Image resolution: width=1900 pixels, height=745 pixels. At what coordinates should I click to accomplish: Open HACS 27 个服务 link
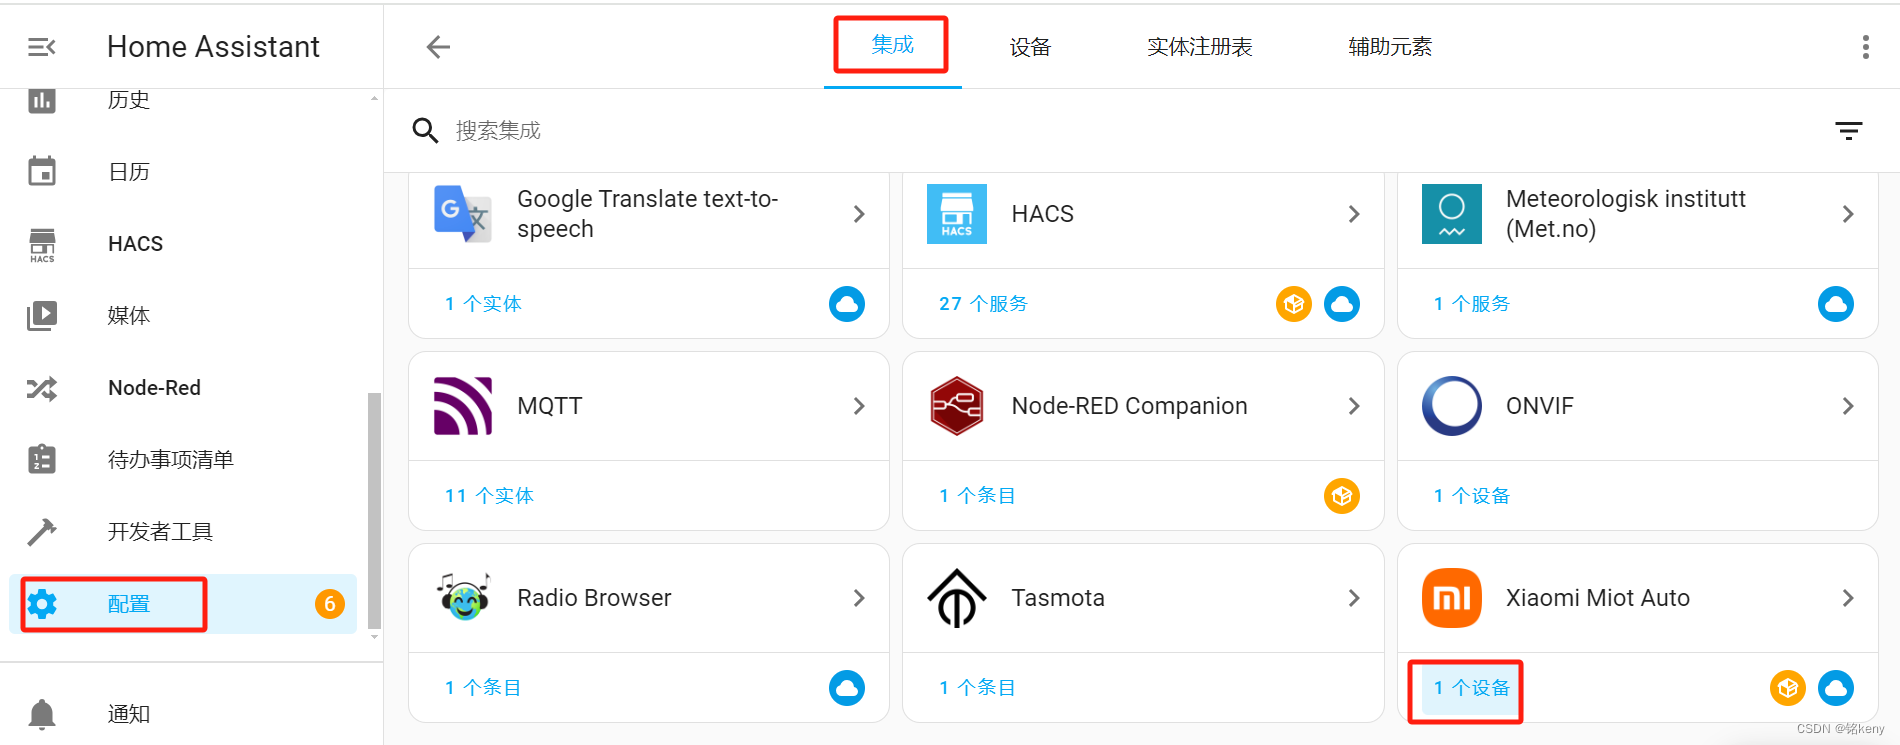pos(983,304)
